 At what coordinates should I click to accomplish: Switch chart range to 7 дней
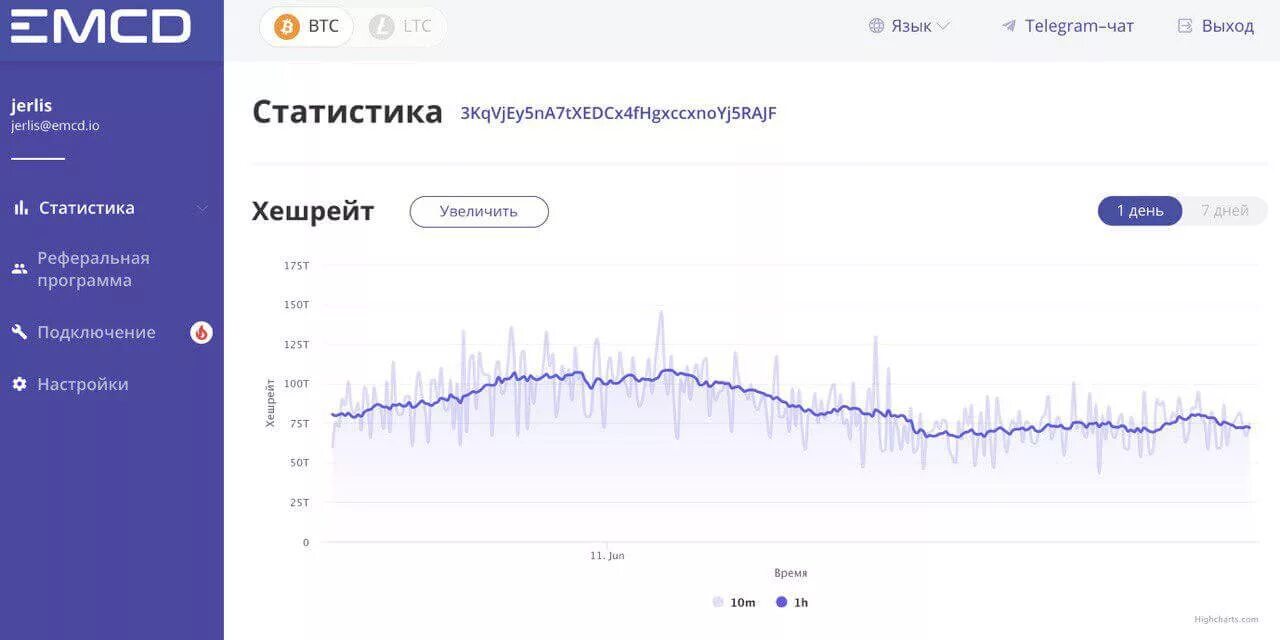[x=1225, y=211]
